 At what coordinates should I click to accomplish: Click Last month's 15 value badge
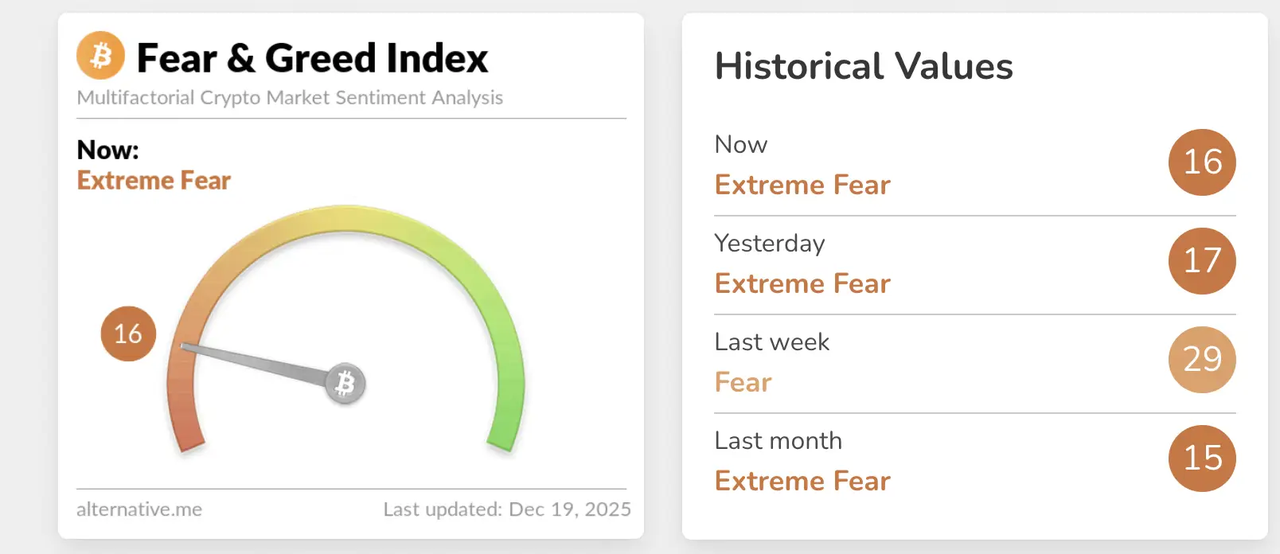coord(1202,458)
